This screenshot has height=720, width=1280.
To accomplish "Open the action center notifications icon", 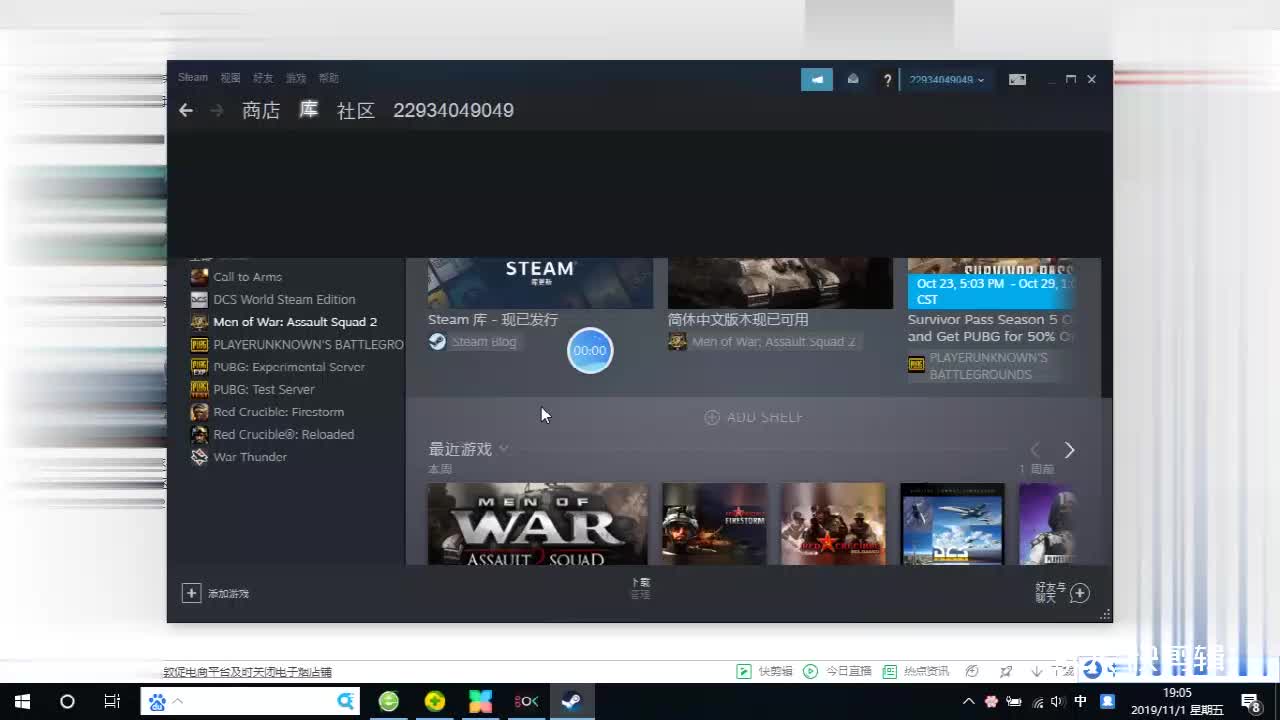I will 1250,702.
